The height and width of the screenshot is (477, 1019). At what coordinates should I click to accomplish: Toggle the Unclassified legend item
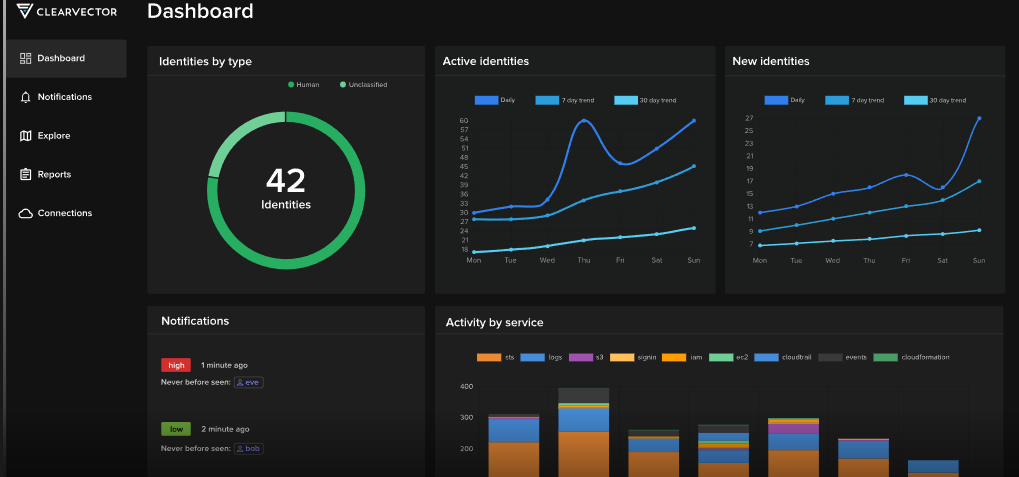[364, 85]
